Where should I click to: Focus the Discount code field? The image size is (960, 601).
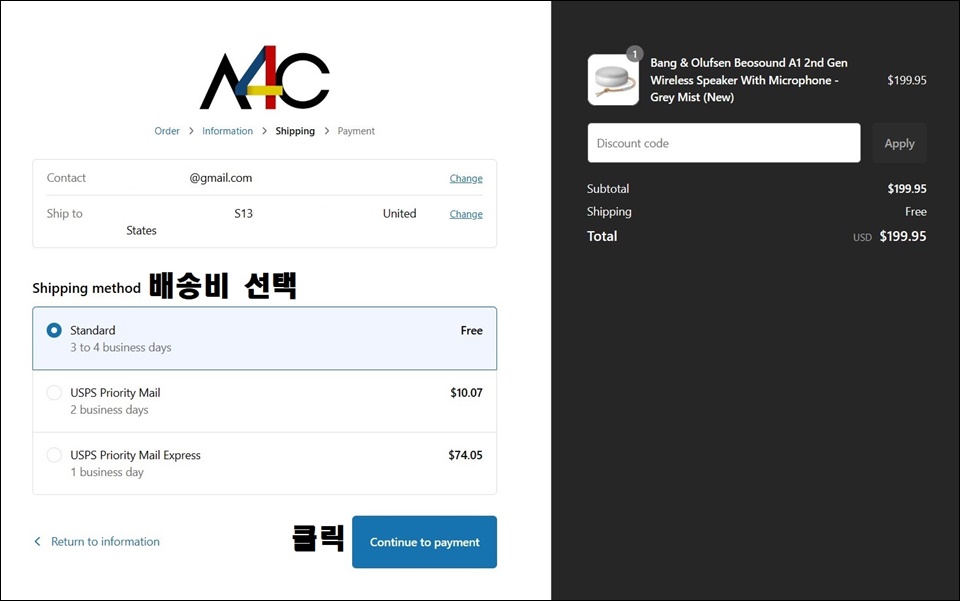pyautogui.click(x=724, y=143)
